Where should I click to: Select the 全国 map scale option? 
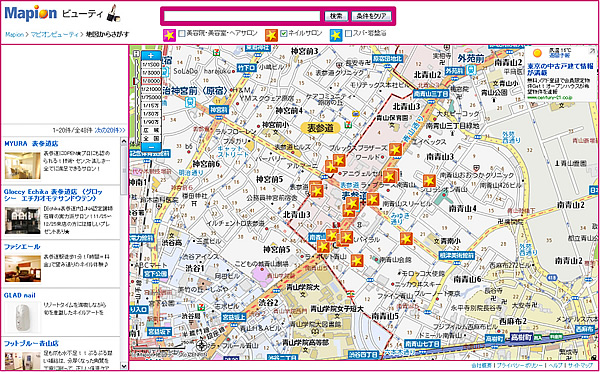tap(151, 138)
